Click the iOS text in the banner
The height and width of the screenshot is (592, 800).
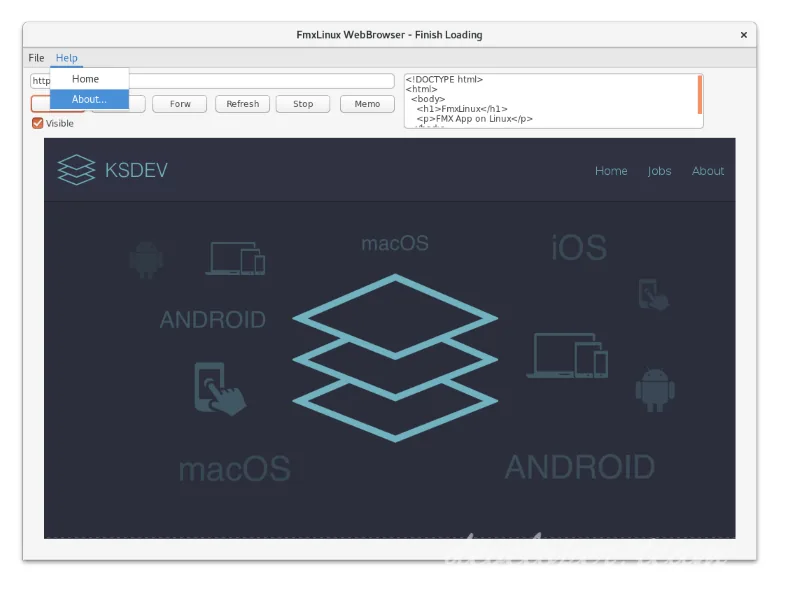coord(579,248)
